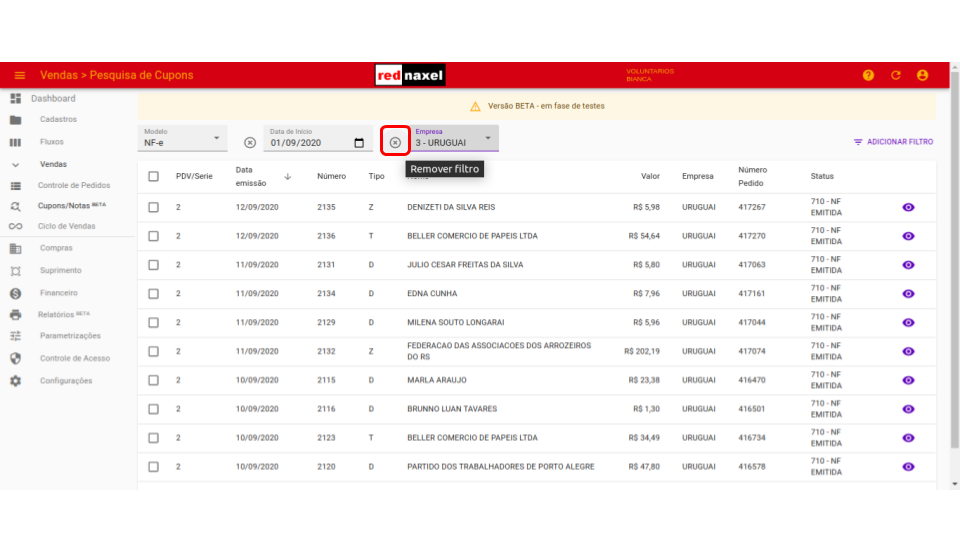View details of EDNA CUNHA coupon

pyautogui.click(x=908, y=293)
